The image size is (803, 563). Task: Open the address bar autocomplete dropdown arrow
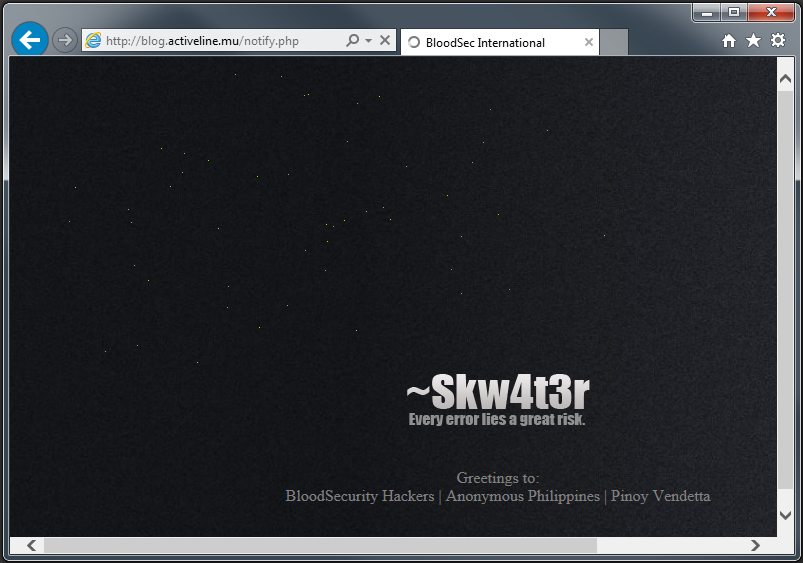[369, 40]
